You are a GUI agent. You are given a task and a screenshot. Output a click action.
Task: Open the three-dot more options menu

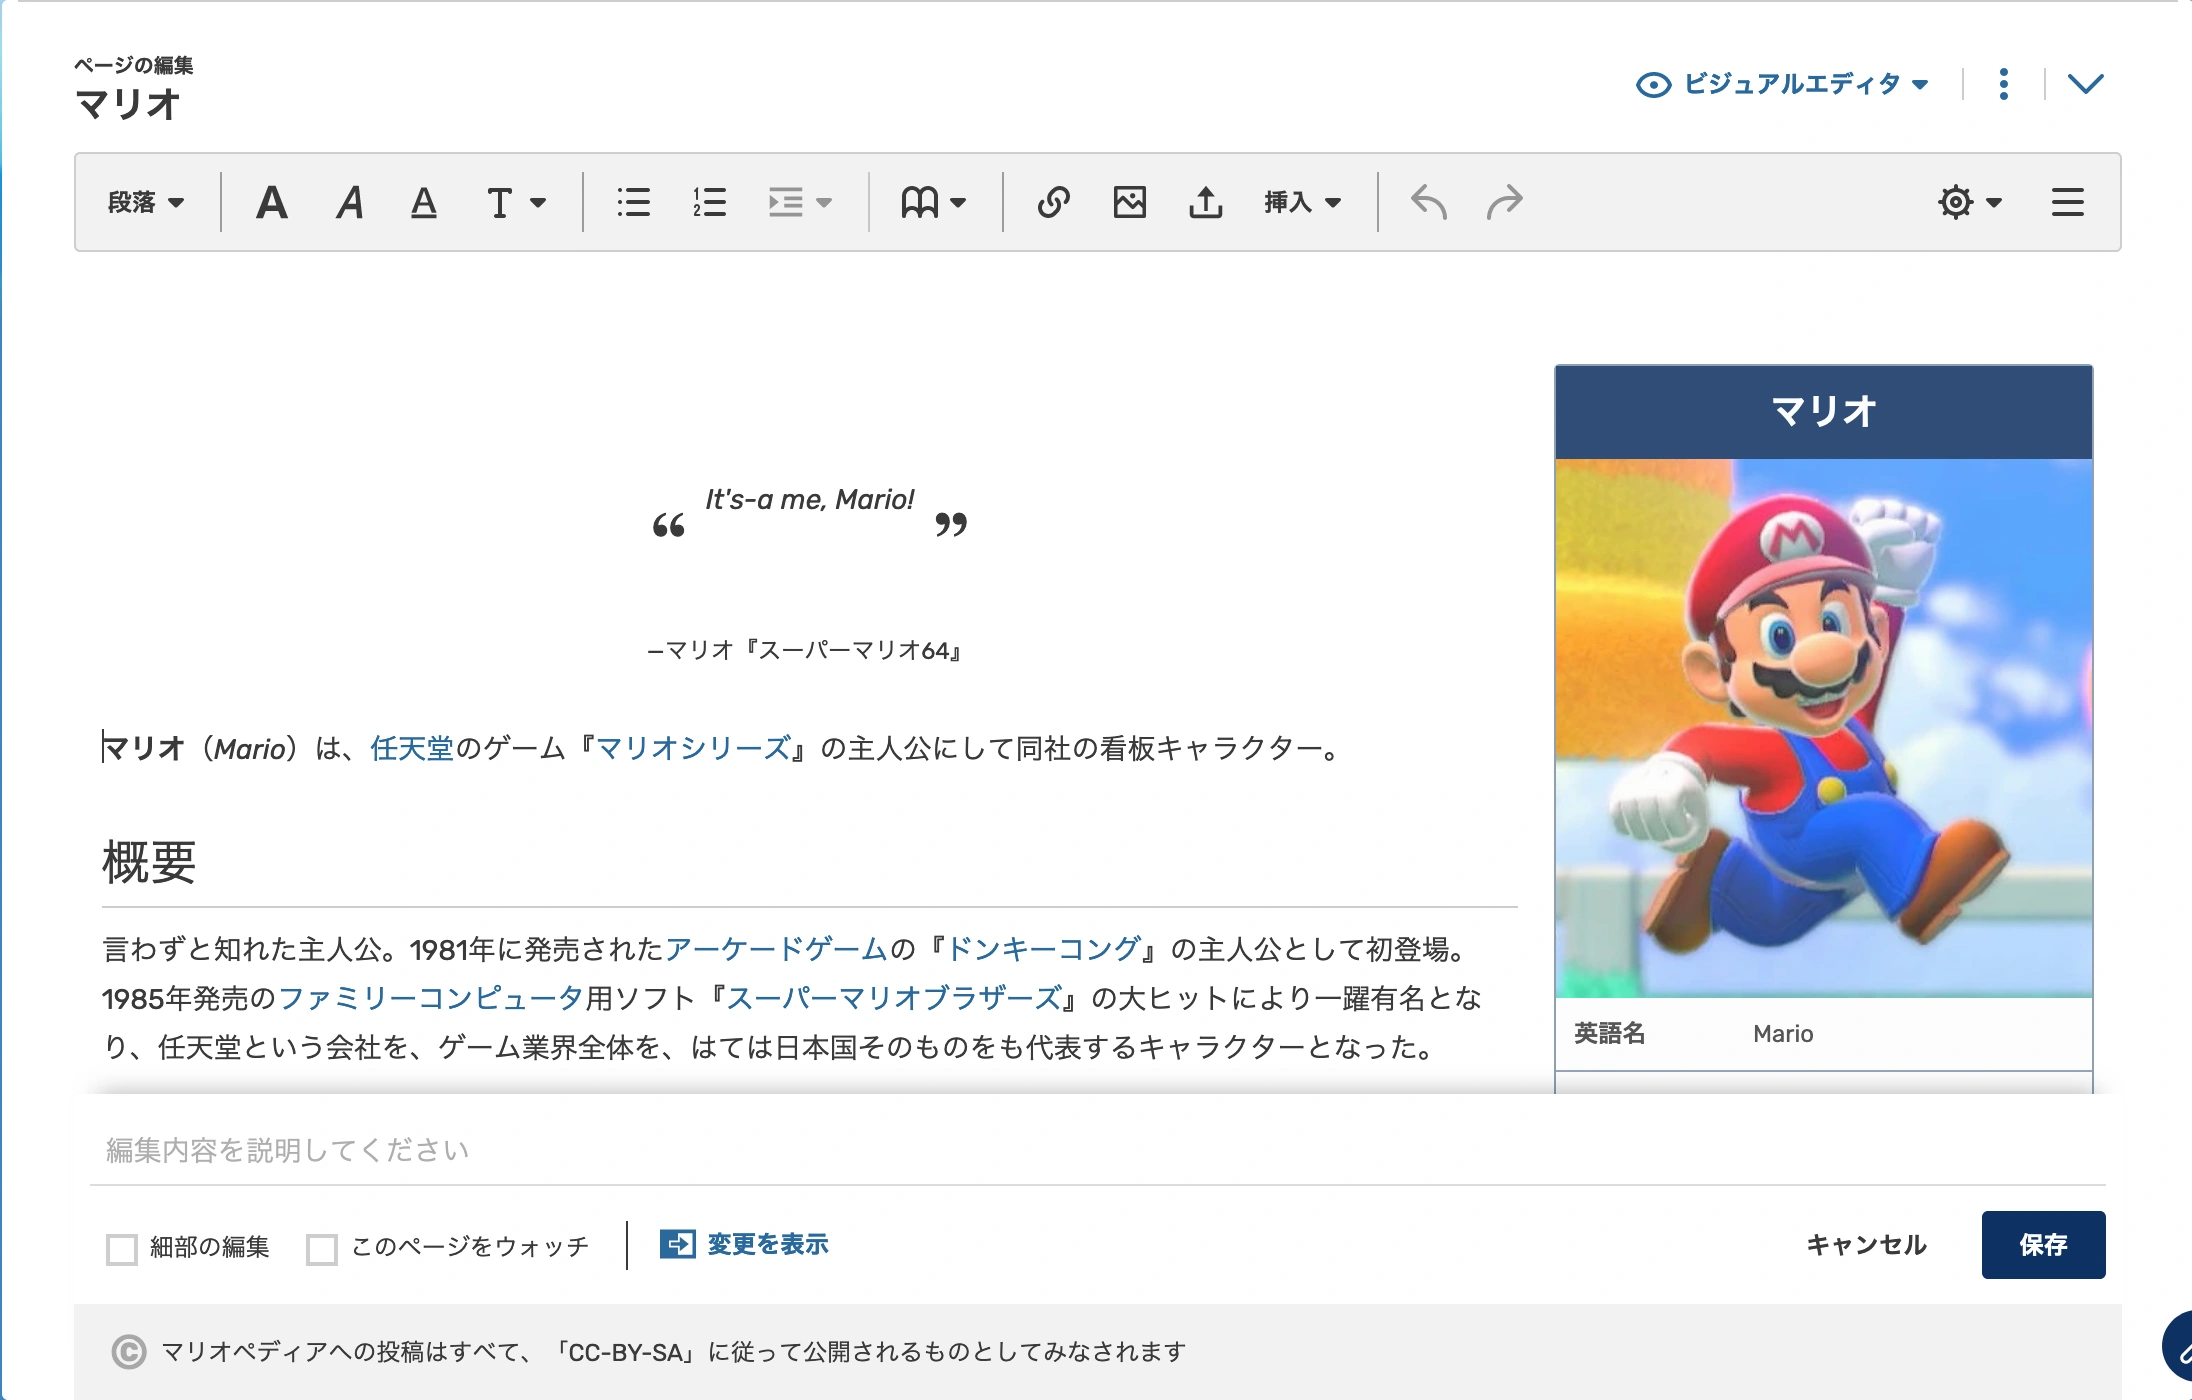pos(2003,84)
